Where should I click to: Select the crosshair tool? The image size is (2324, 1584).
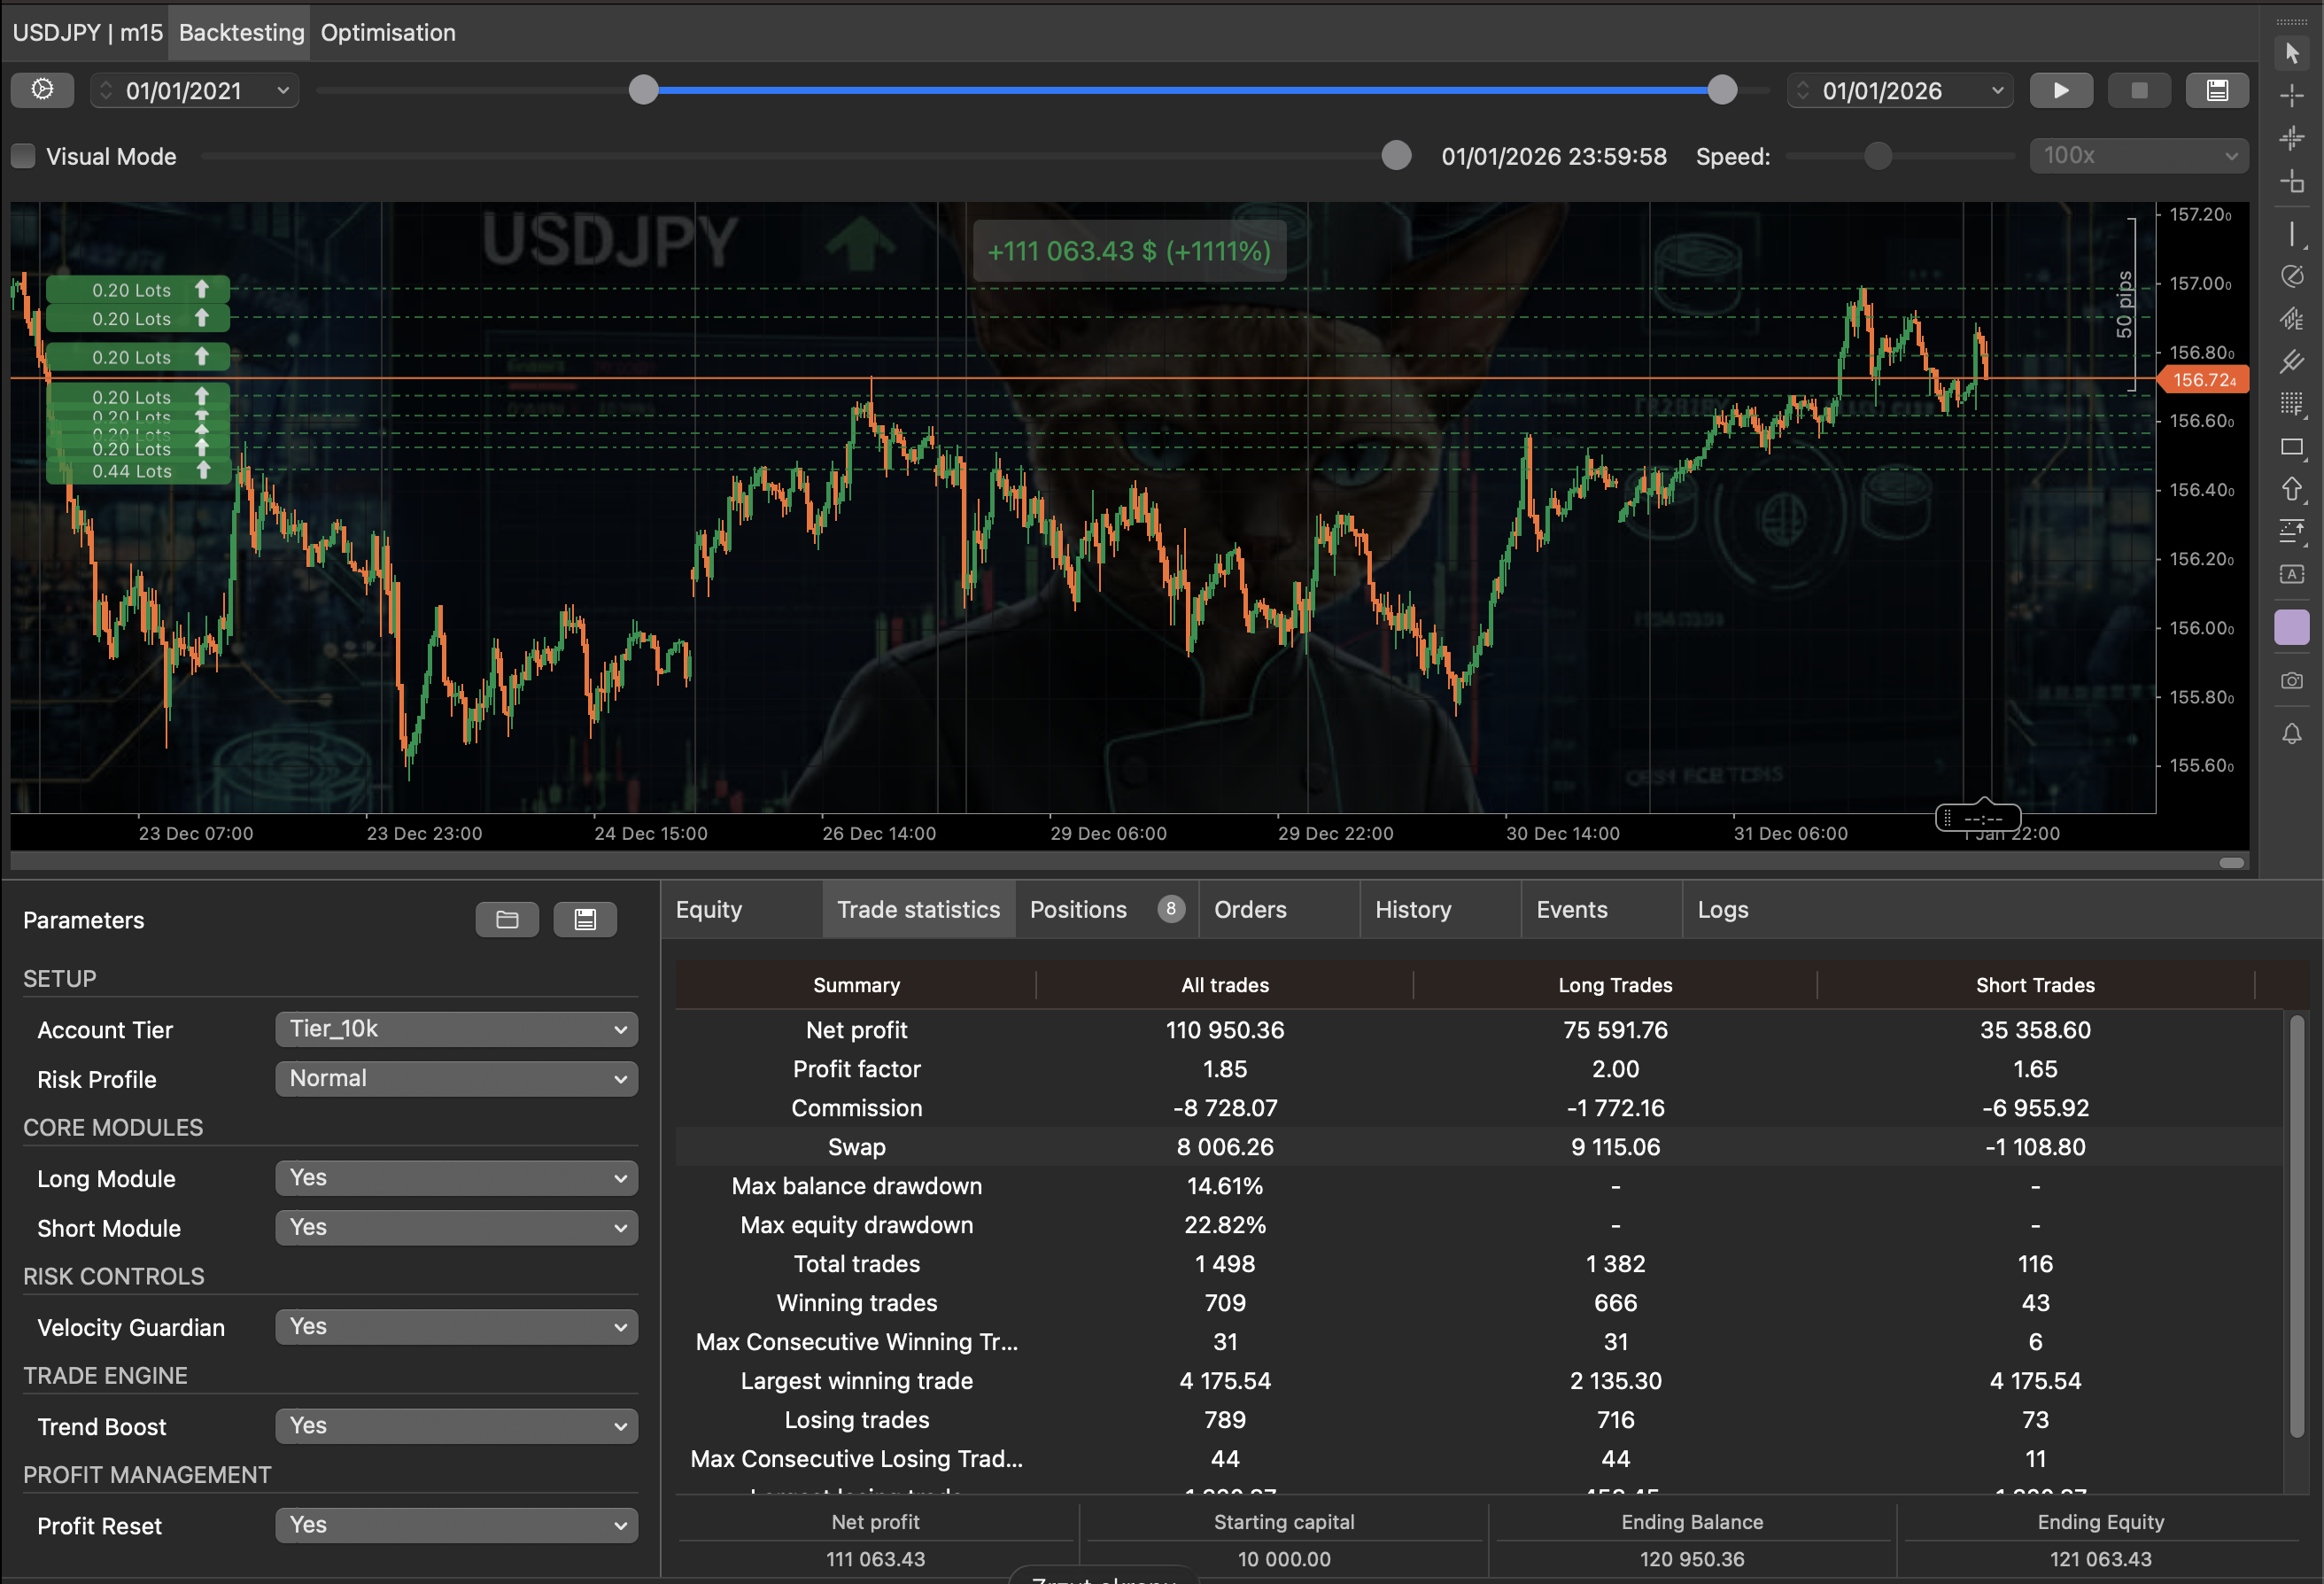[2292, 95]
